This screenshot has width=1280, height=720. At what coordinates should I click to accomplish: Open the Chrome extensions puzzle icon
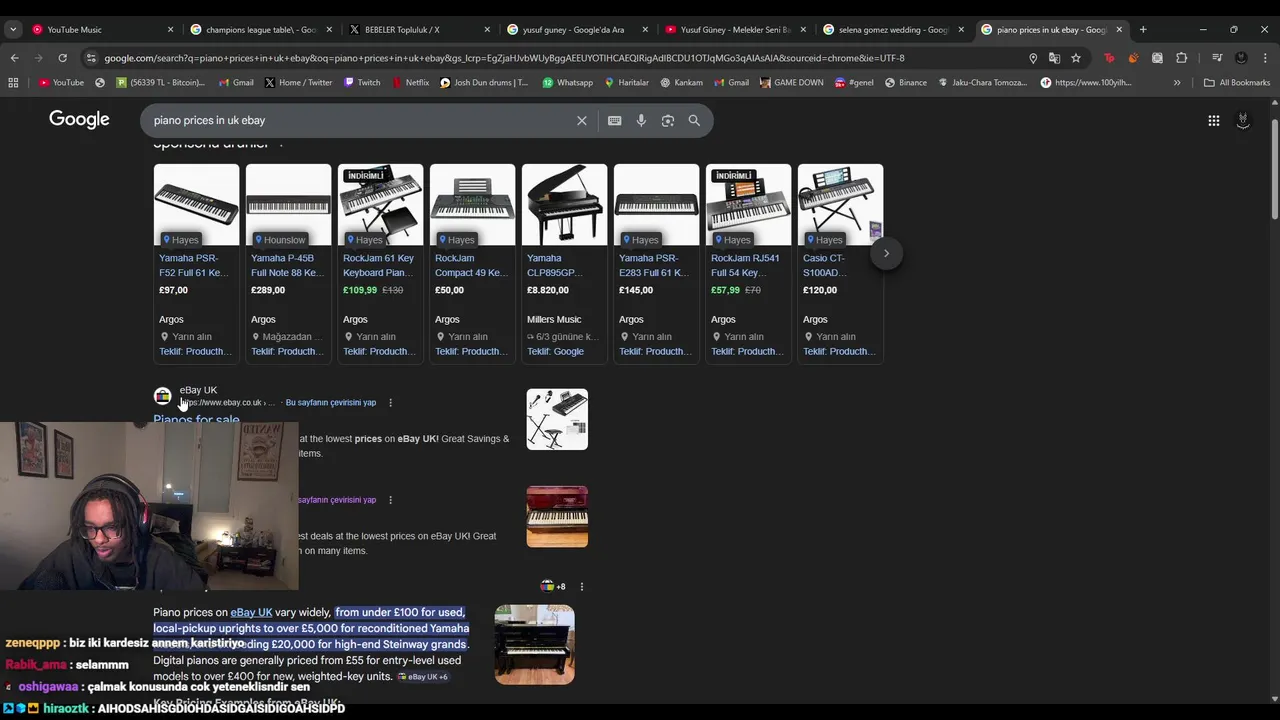pyautogui.click(x=1181, y=58)
